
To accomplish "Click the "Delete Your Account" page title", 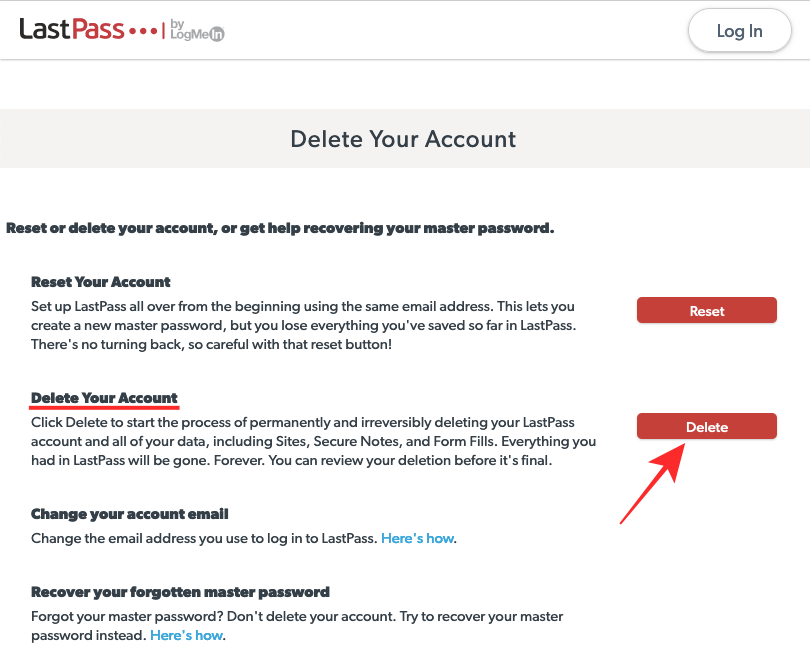I will [x=403, y=139].
